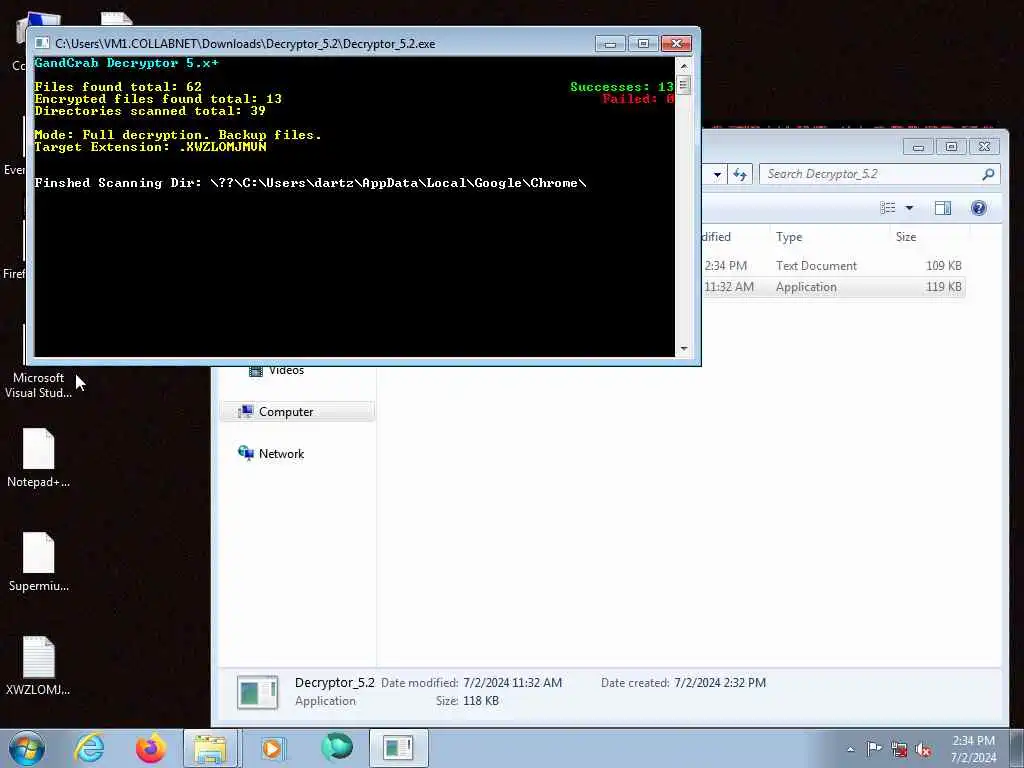1024x768 pixels.
Task: Select the Supermiu desktop file icon
Action: click(39, 562)
